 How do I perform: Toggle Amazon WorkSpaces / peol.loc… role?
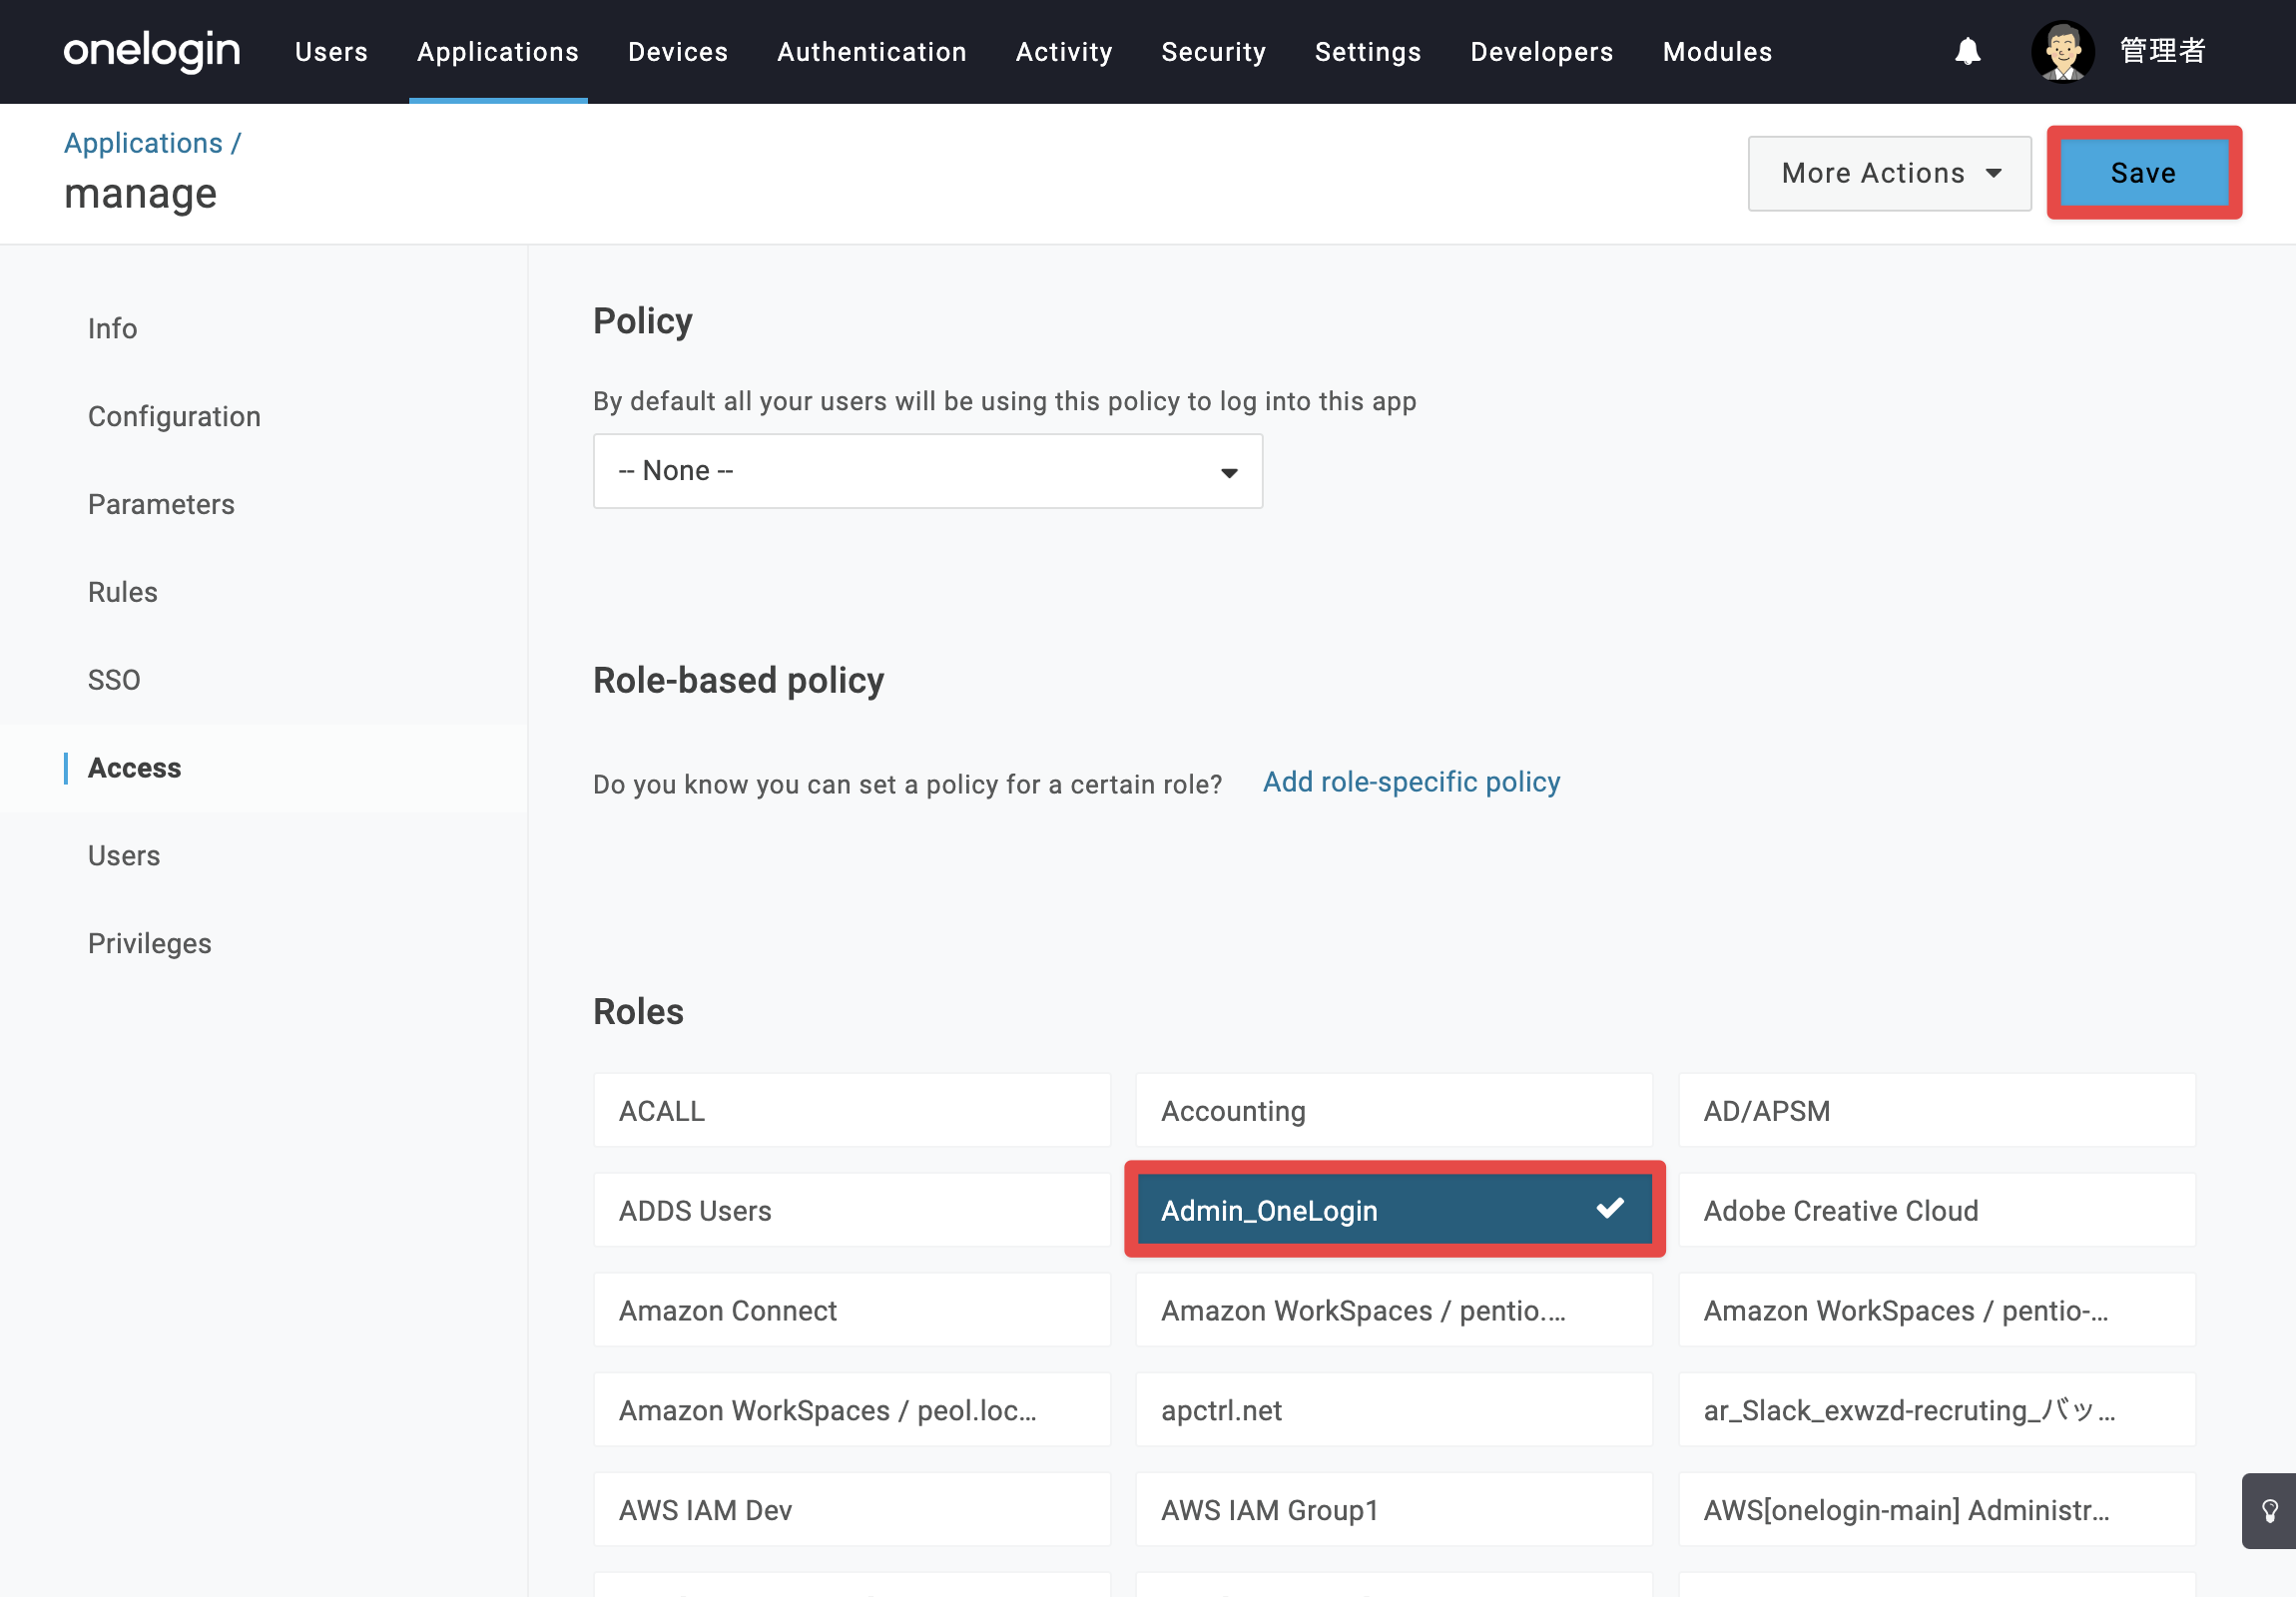click(x=852, y=1410)
